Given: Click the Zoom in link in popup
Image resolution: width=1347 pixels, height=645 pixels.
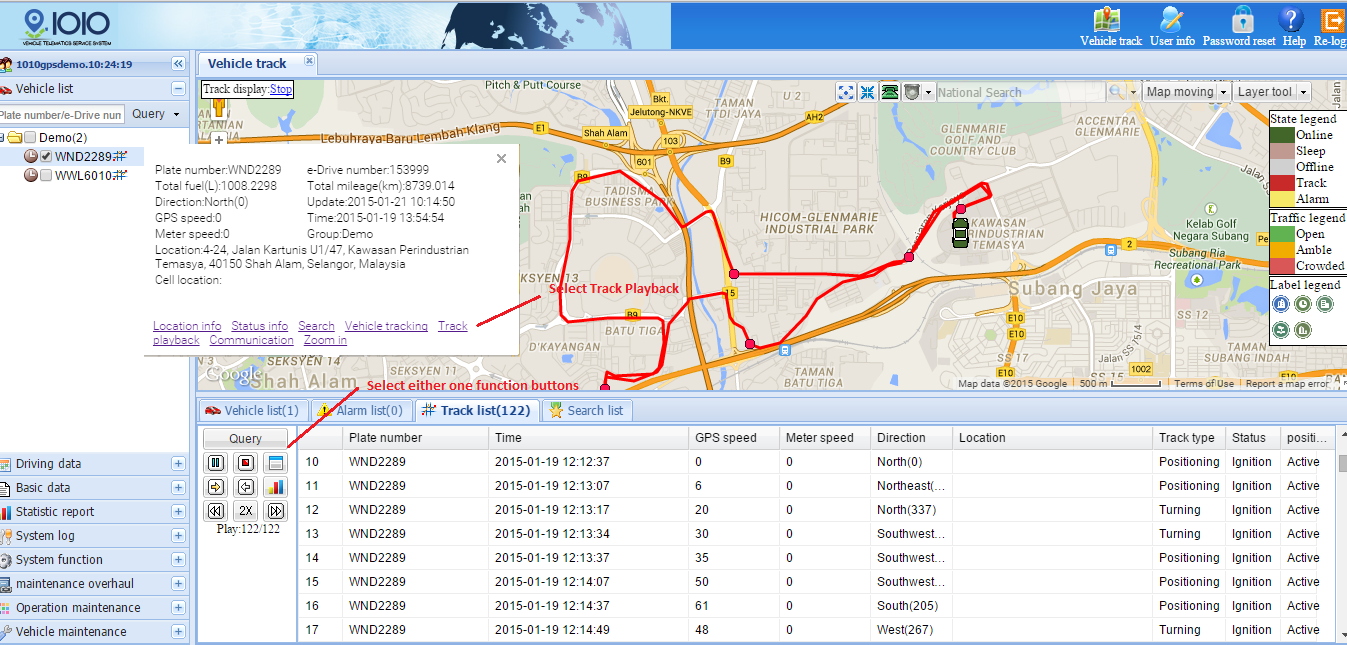Looking at the screenshot, I should point(325,340).
